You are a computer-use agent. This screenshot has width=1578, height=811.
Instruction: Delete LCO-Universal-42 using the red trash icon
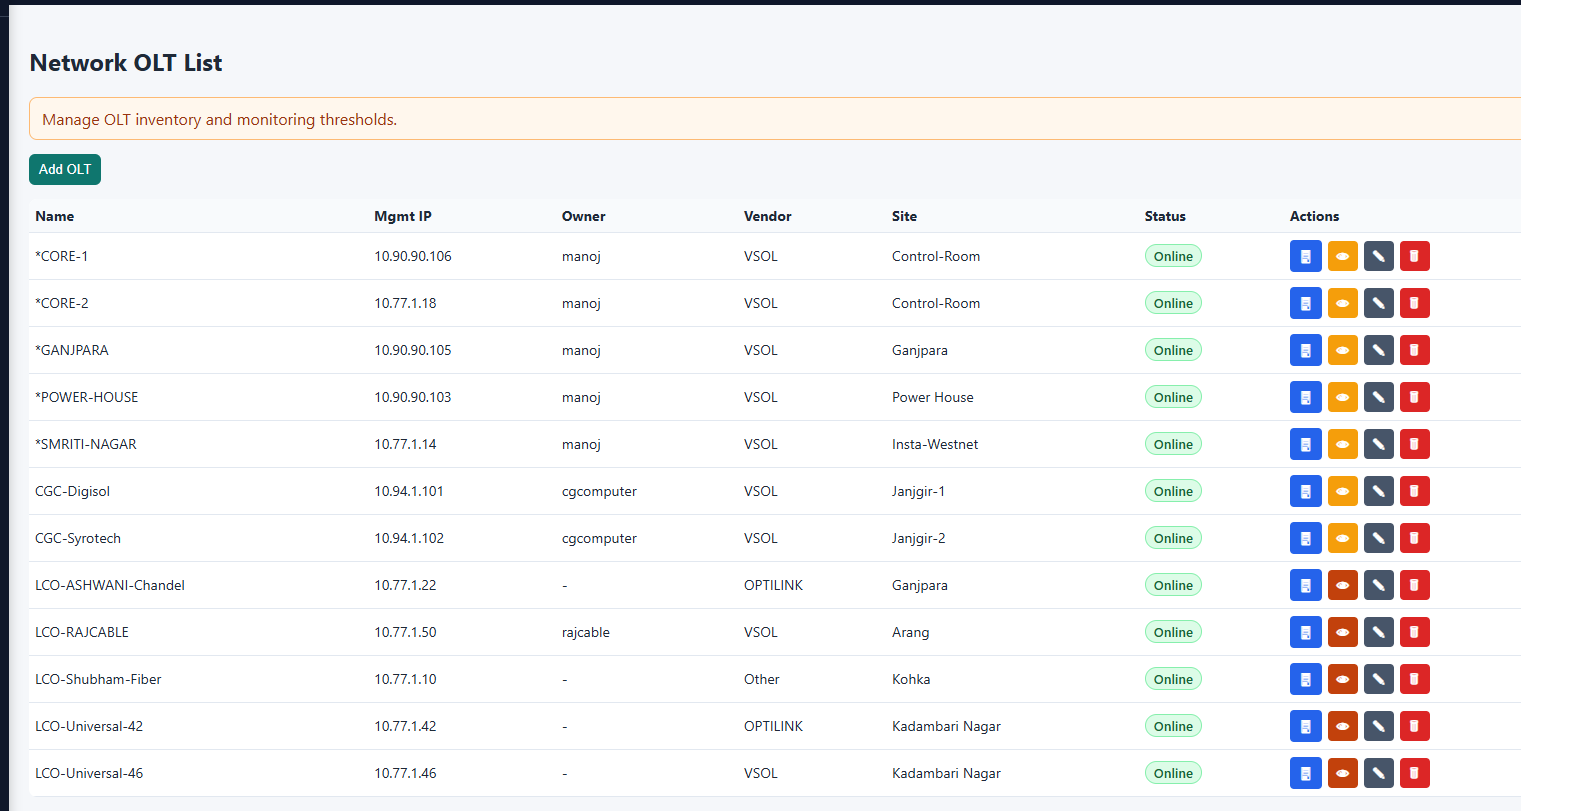(1414, 726)
